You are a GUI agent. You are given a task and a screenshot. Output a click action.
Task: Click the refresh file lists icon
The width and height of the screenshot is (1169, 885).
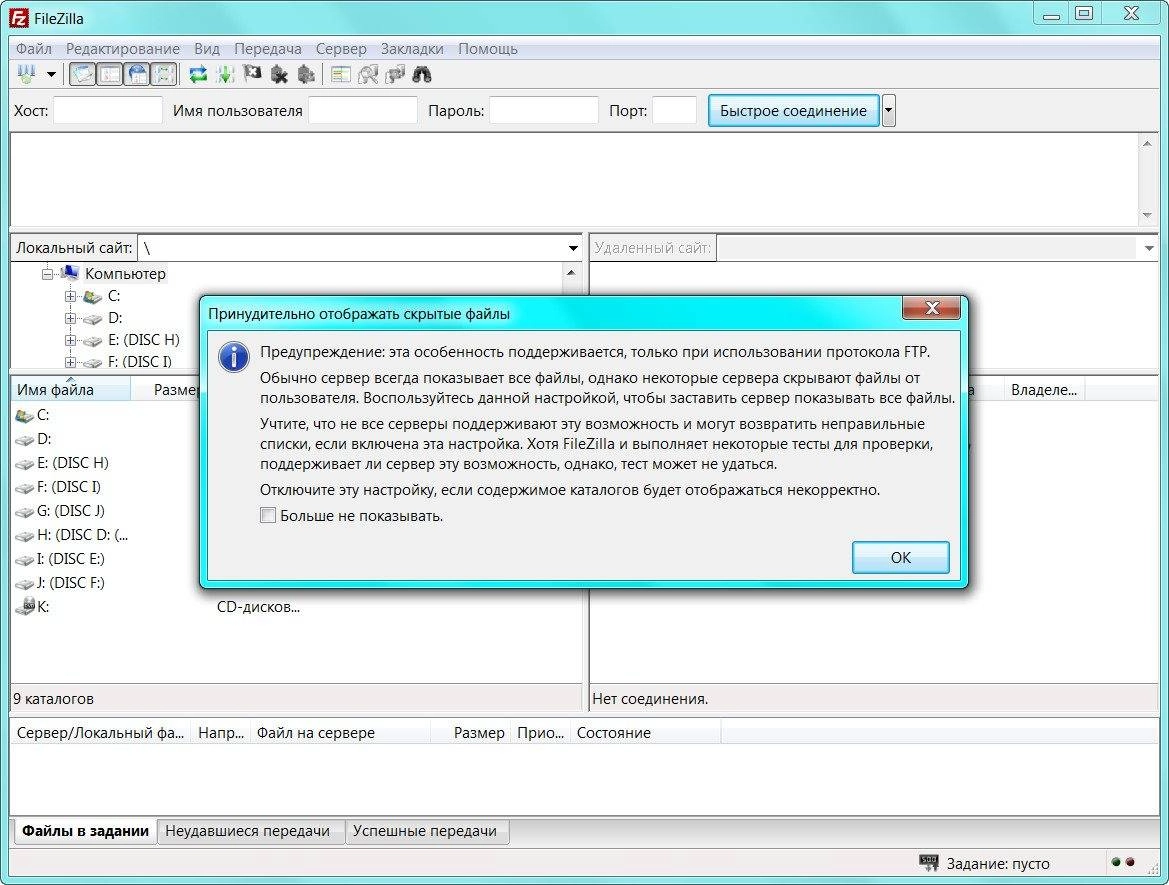click(198, 75)
